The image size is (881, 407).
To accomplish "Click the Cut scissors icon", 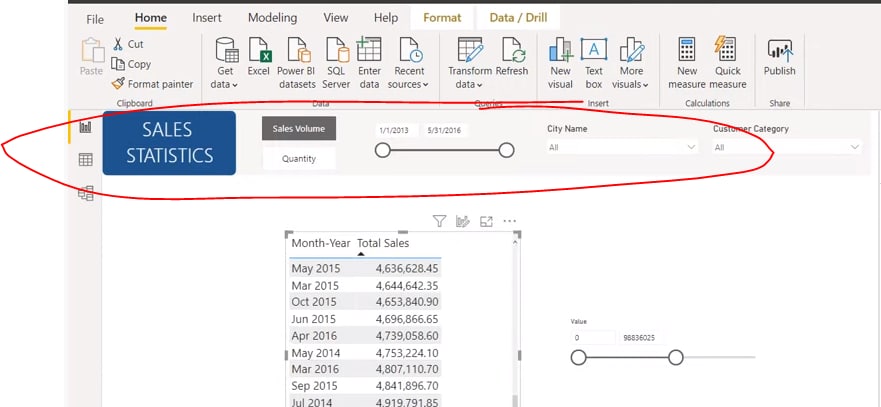I will tap(118, 44).
